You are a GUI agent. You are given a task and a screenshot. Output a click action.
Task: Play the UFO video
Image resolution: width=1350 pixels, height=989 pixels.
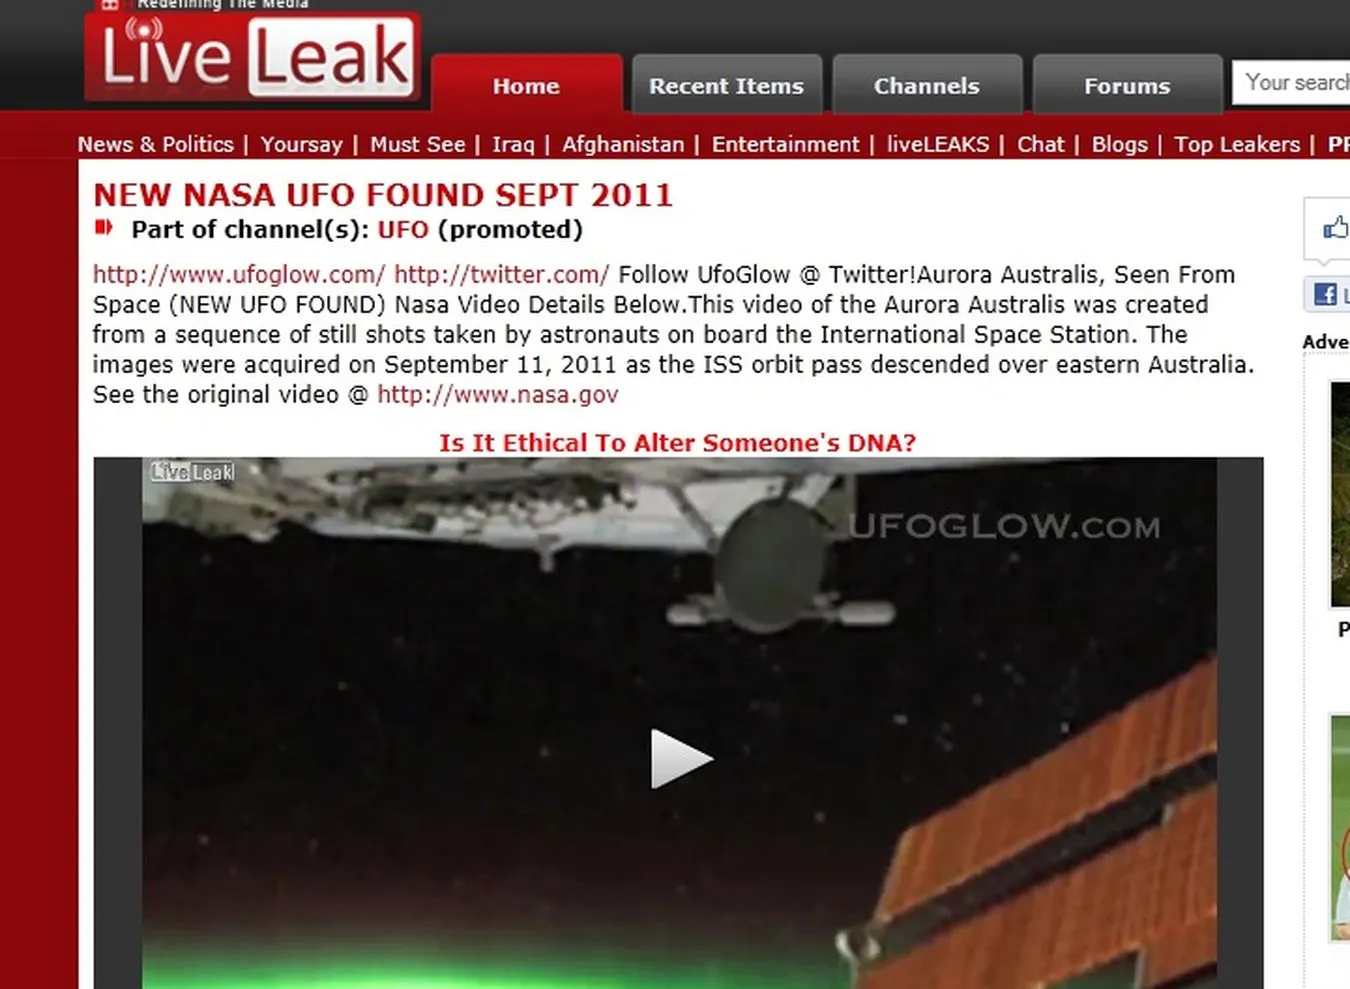(x=681, y=758)
